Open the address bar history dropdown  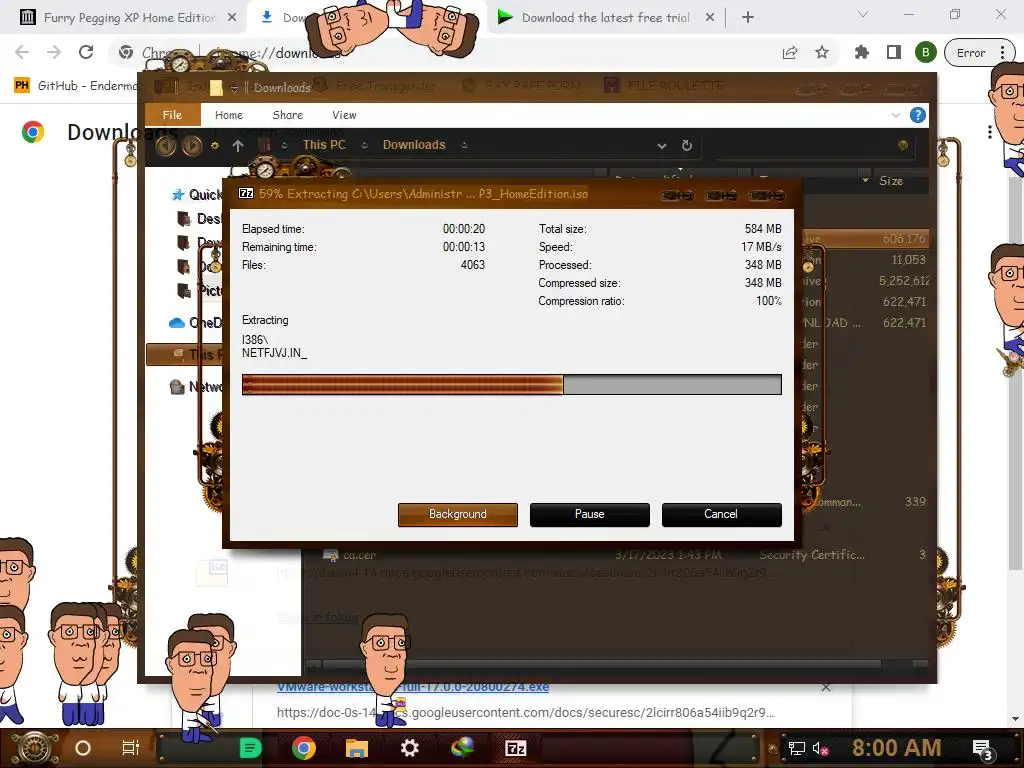point(662,146)
